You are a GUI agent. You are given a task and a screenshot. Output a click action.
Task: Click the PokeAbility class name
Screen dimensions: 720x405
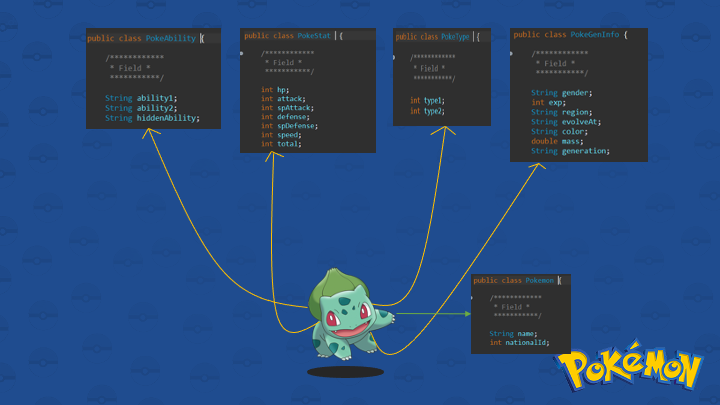[171, 39]
